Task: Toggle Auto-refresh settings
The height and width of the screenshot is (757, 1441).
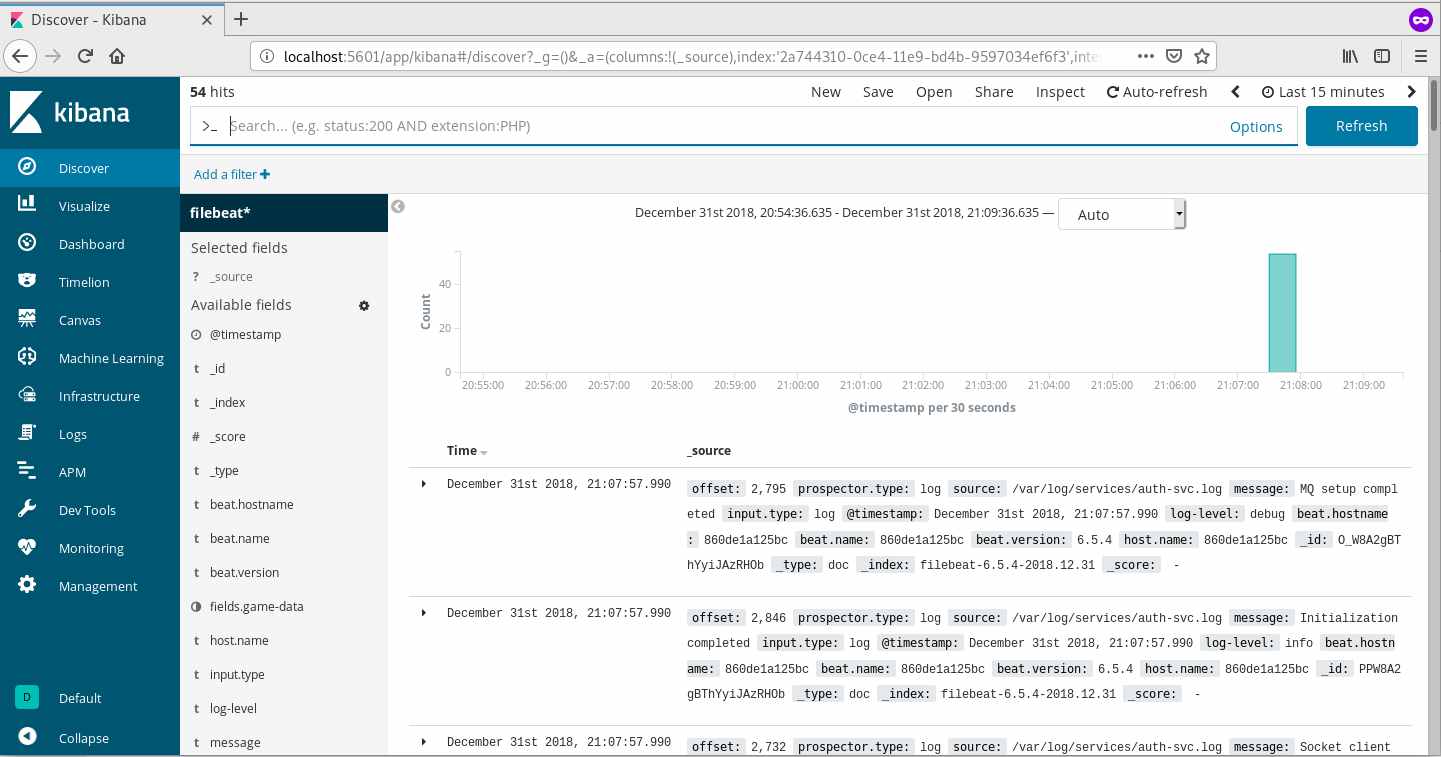Action: coord(1157,92)
